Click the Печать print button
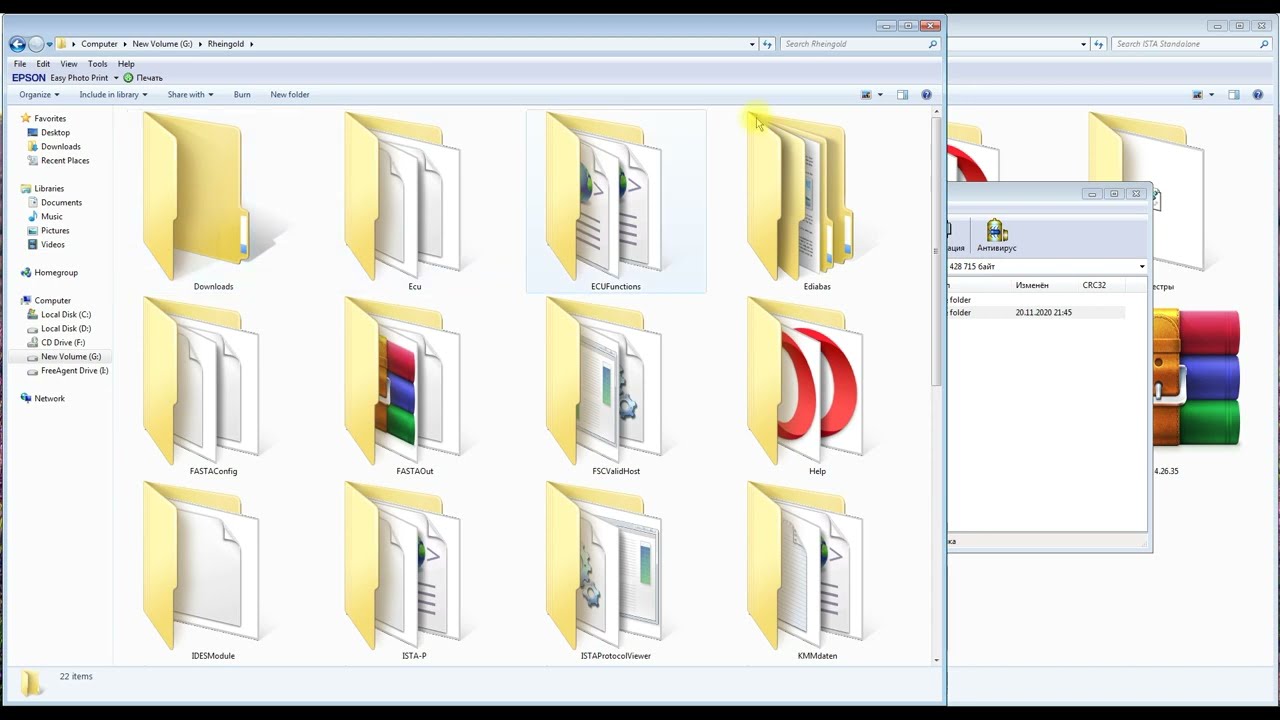 tap(143, 78)
